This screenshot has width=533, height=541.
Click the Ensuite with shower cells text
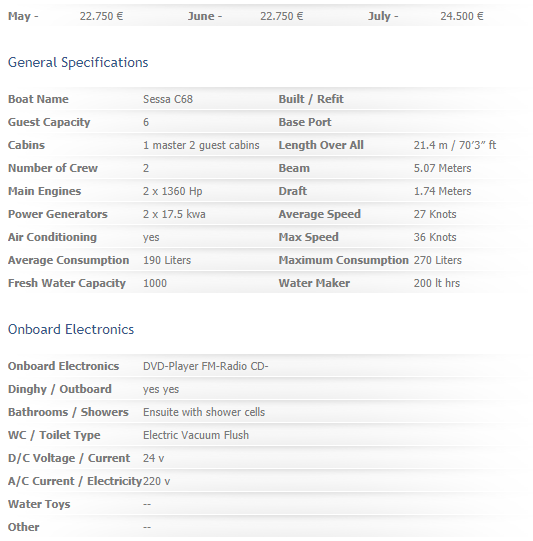[204, 412]
